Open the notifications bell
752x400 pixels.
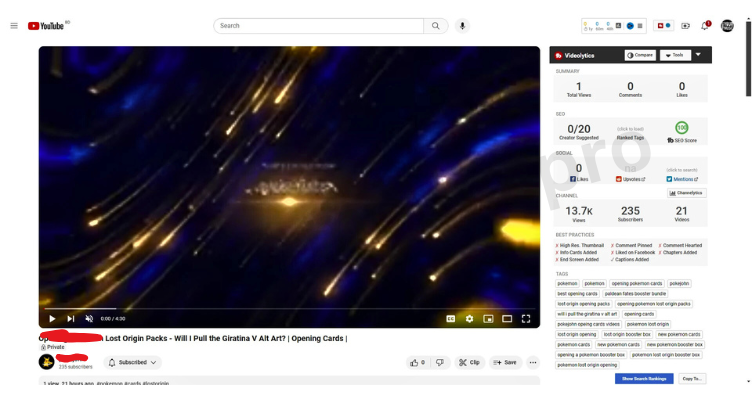[705, 26]
